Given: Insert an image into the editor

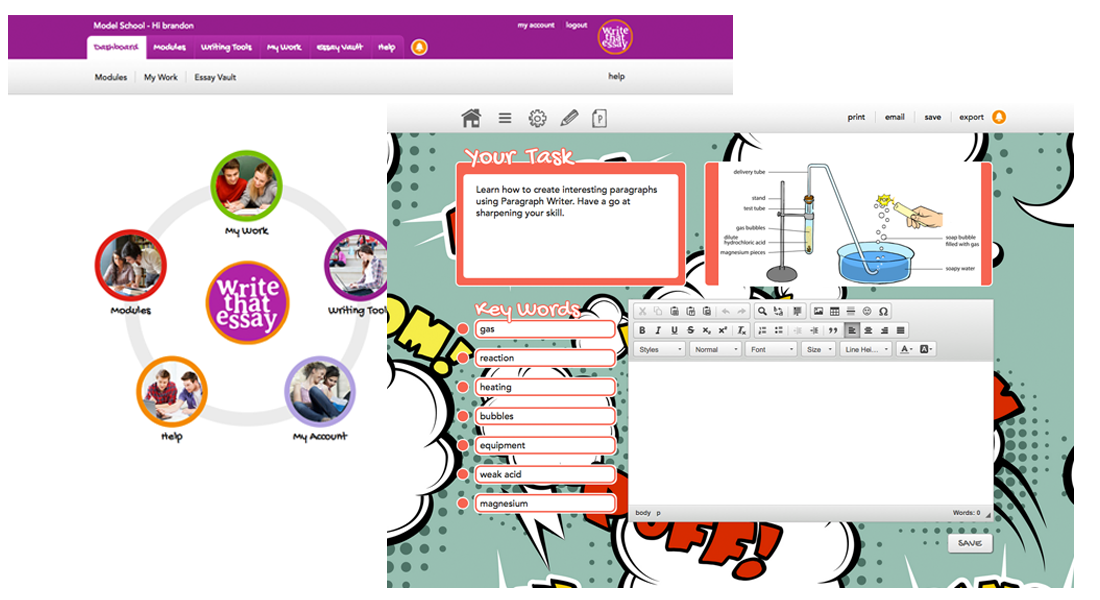Looking at the screenshot, I should [x=818, y=311].
